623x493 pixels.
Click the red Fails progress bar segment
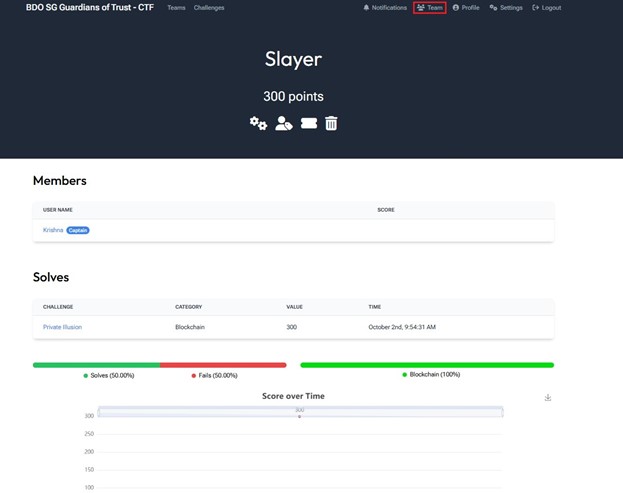(x=223, y=365)
